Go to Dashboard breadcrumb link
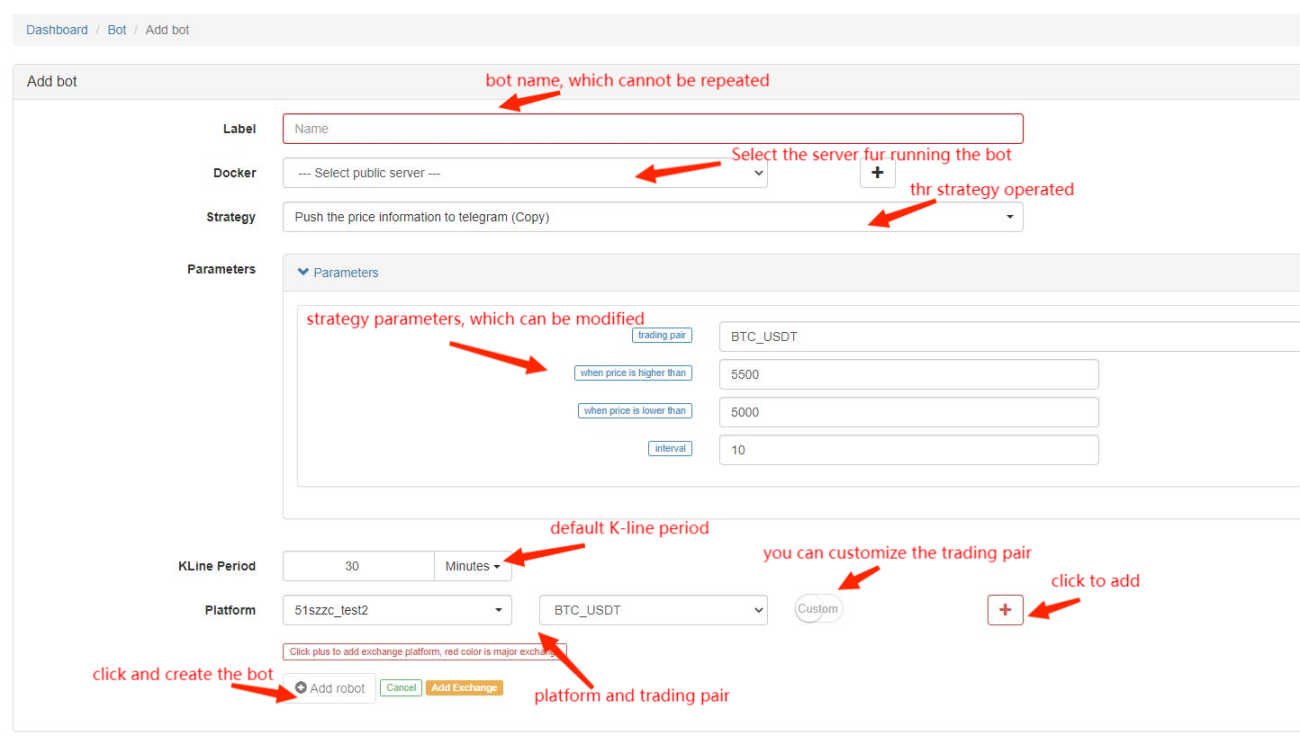This screenshot has height=736, width=1300. point(57,30)
